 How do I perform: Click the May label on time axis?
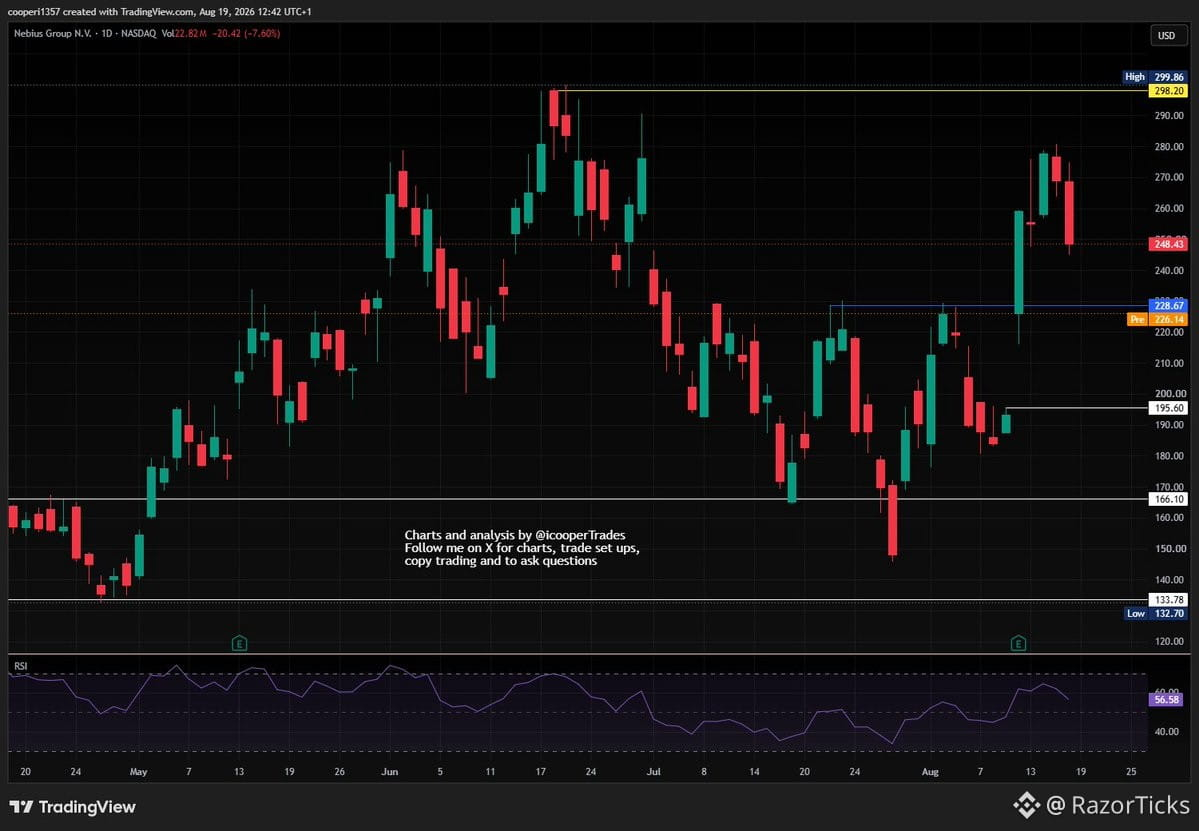coord(138,771)
